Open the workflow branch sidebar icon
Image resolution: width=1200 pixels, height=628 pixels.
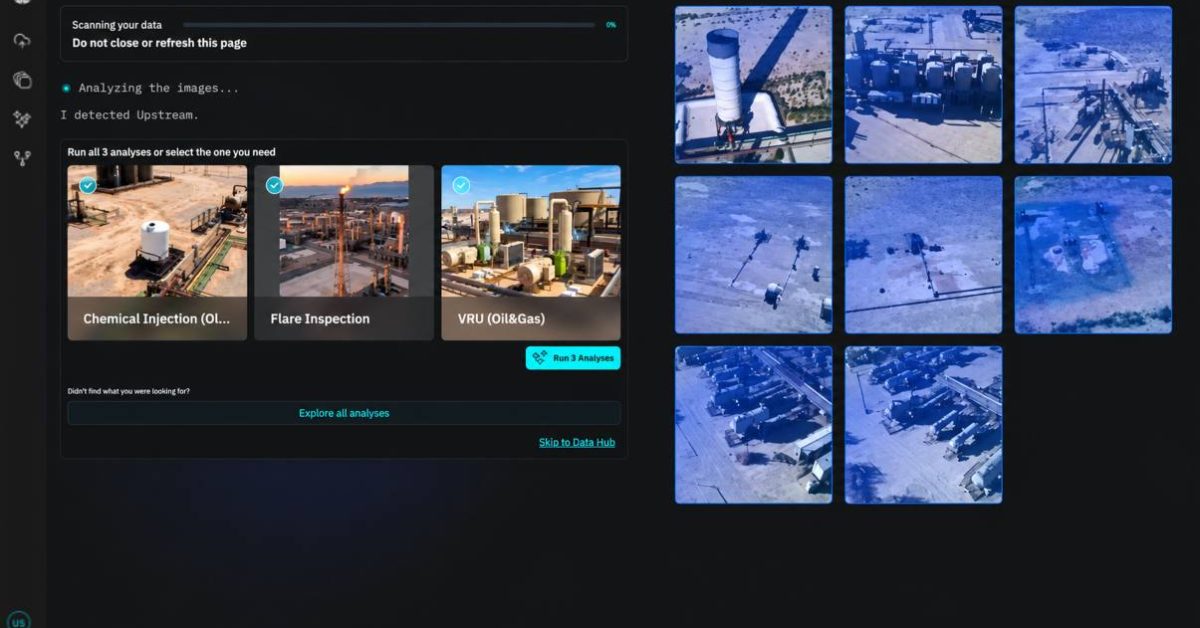click(22, 158)
